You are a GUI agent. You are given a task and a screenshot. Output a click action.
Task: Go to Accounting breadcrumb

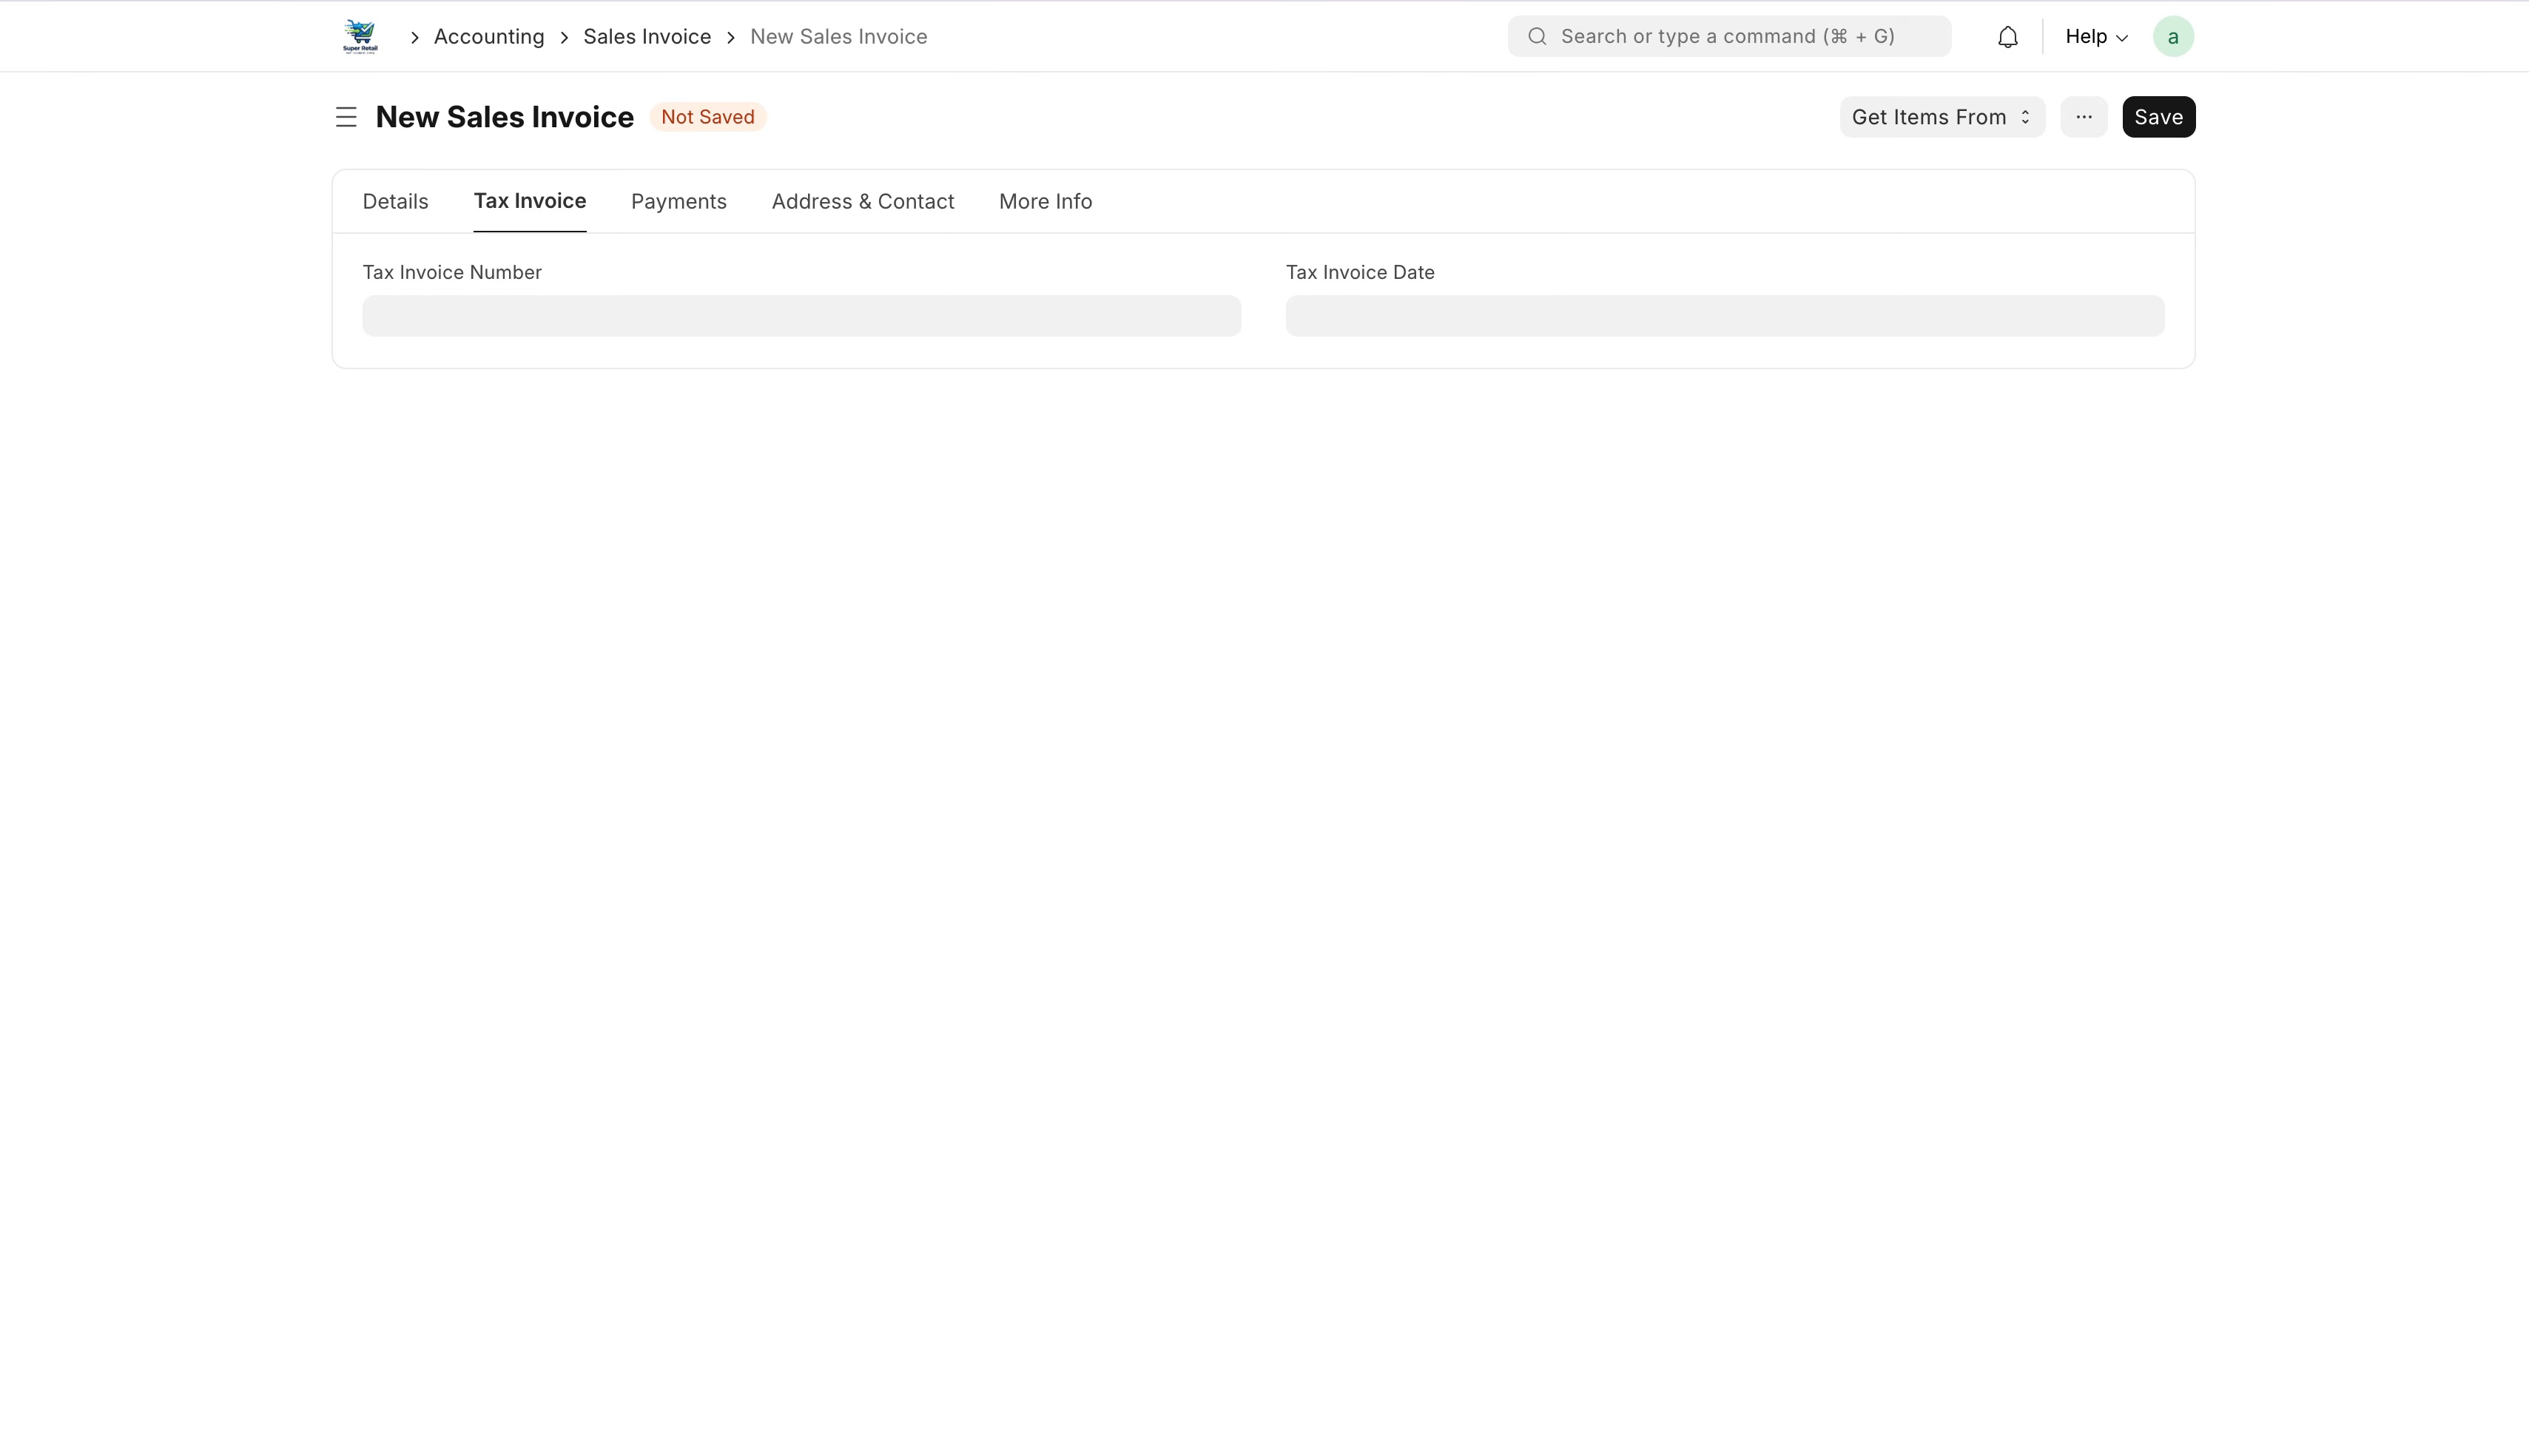pos(488,37)
